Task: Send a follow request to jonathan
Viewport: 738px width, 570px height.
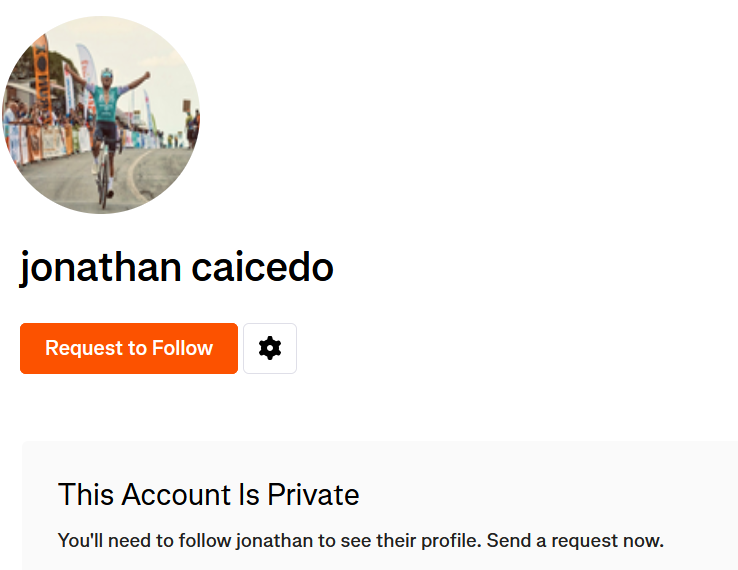Action: point(129,348)
